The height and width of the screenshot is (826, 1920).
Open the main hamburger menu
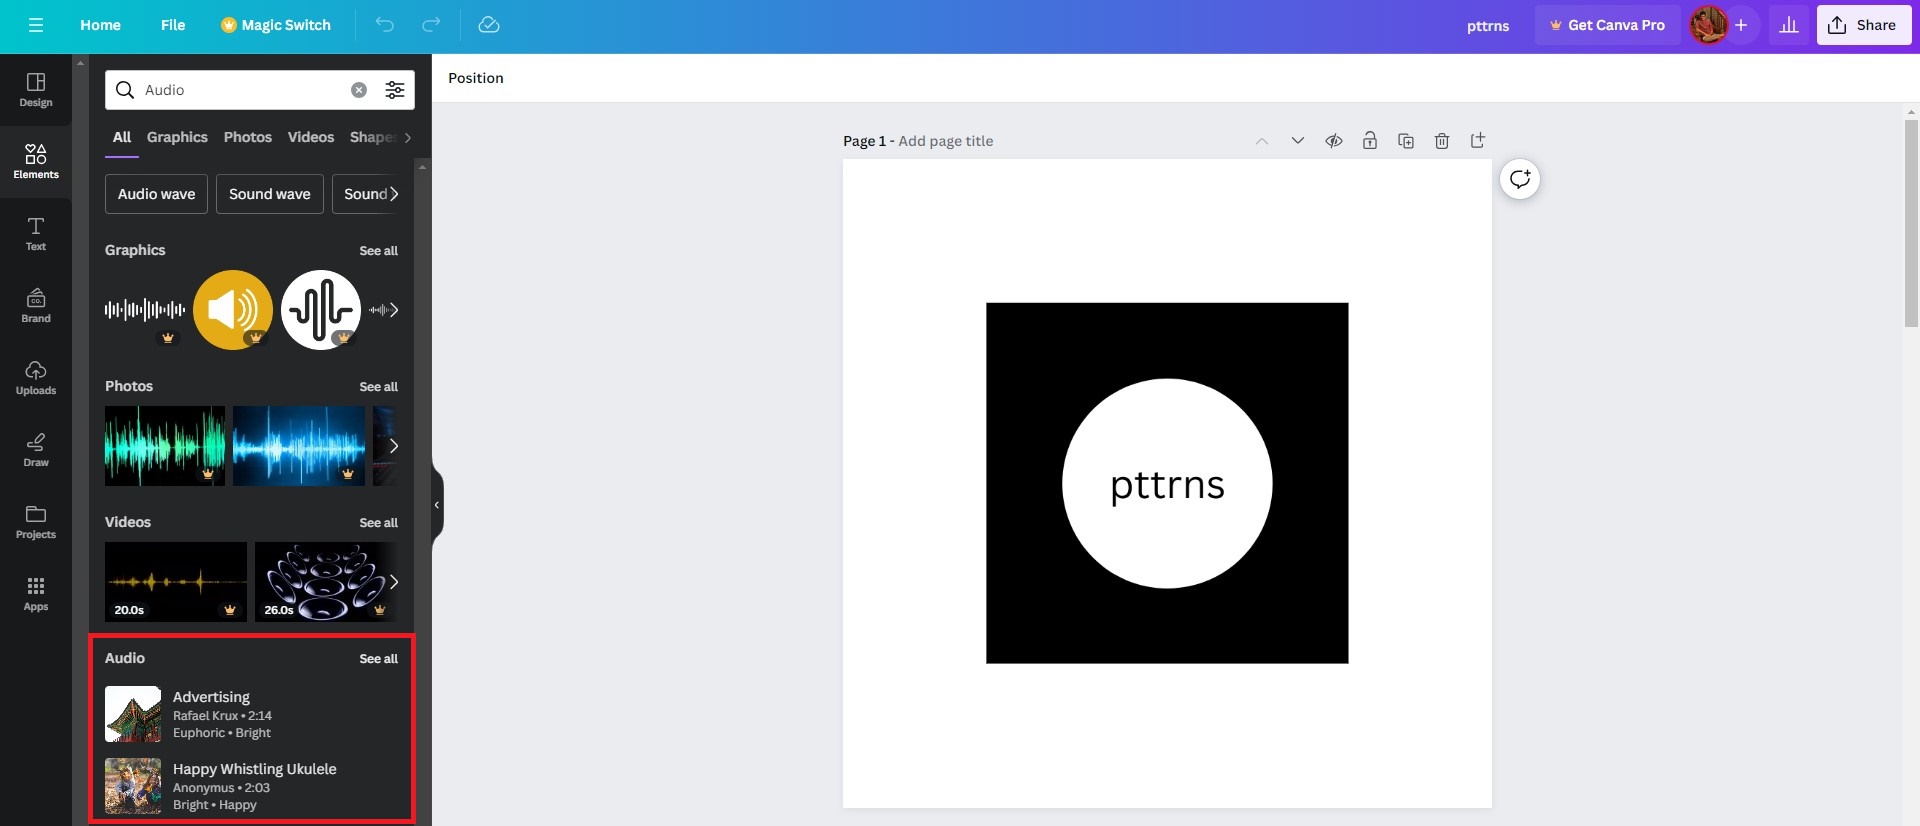(36, 25)
